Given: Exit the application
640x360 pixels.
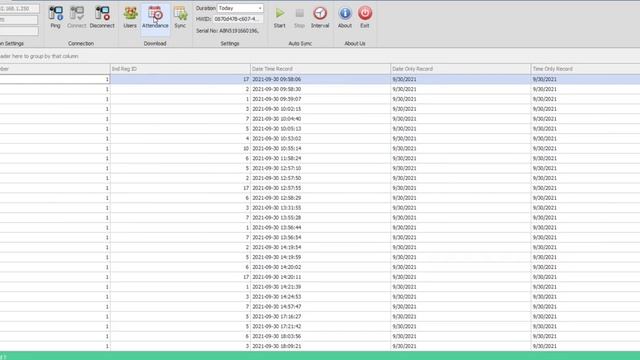Looking at the screenshot, I should [365, 17].
